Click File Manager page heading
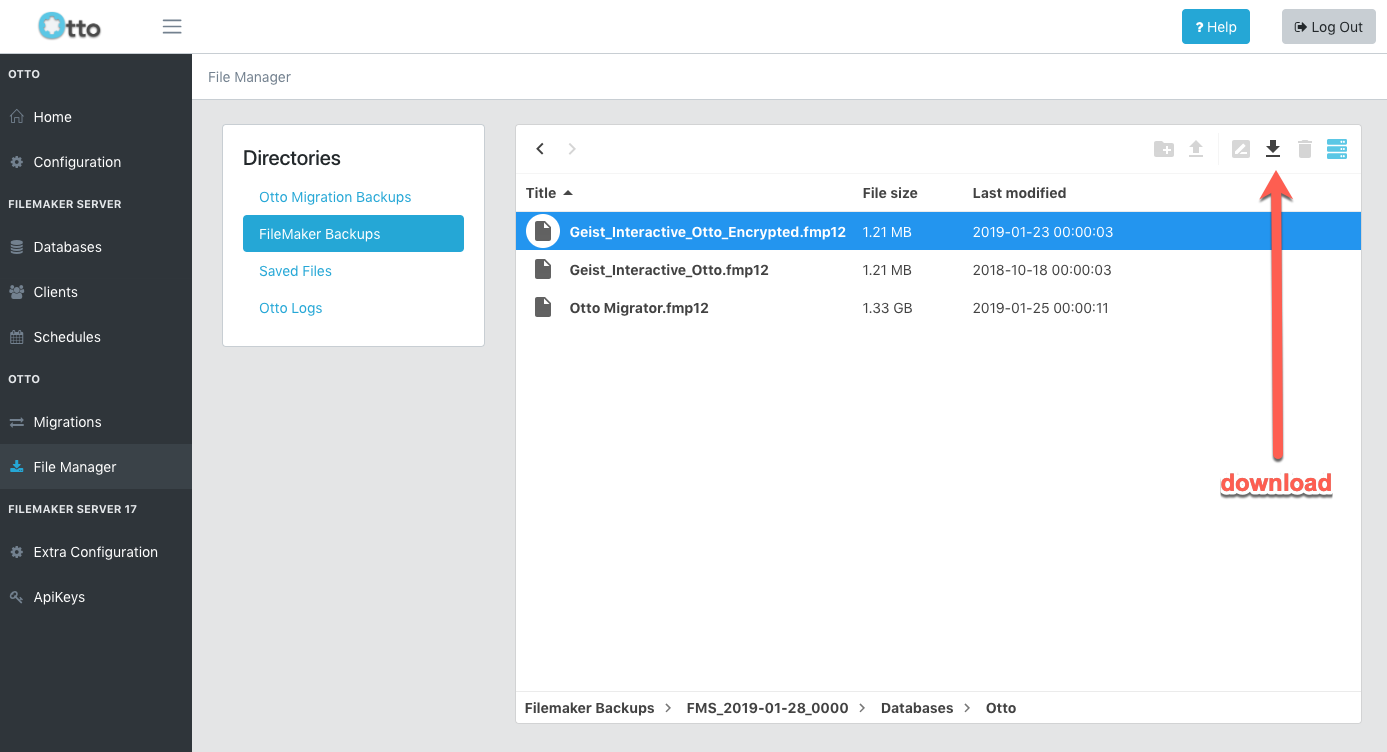The image size is (1387, 752). pyautogui.click(x=249, y=77)
